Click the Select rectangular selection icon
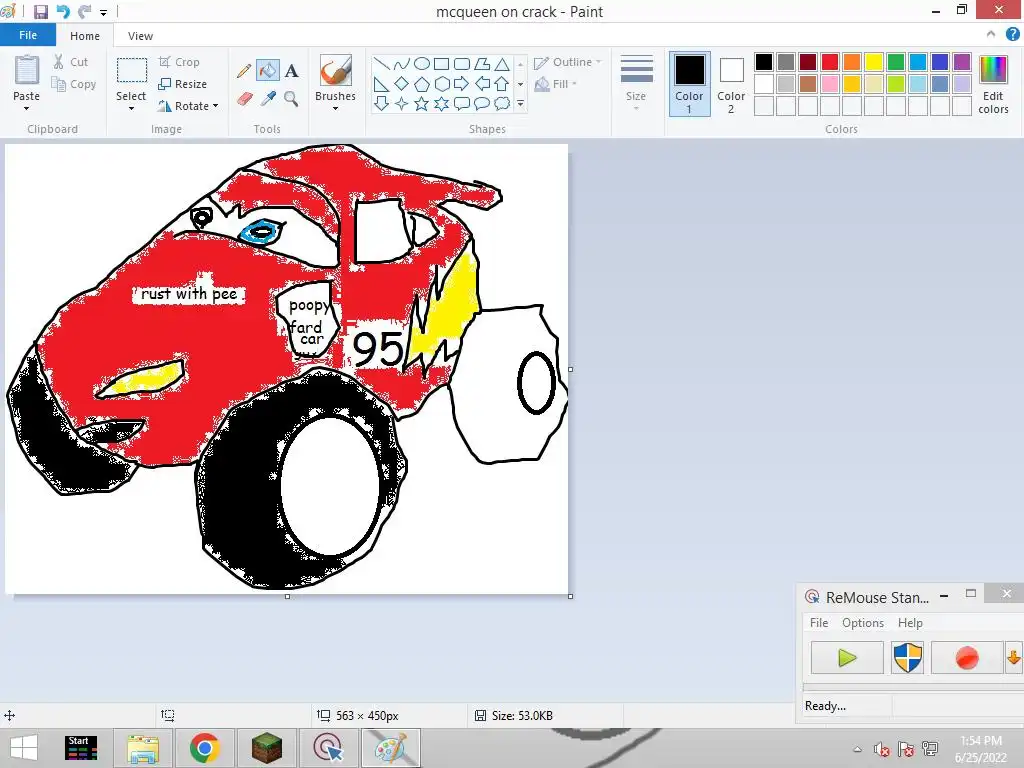The image size is (1024, 768). tap(131, 70)
